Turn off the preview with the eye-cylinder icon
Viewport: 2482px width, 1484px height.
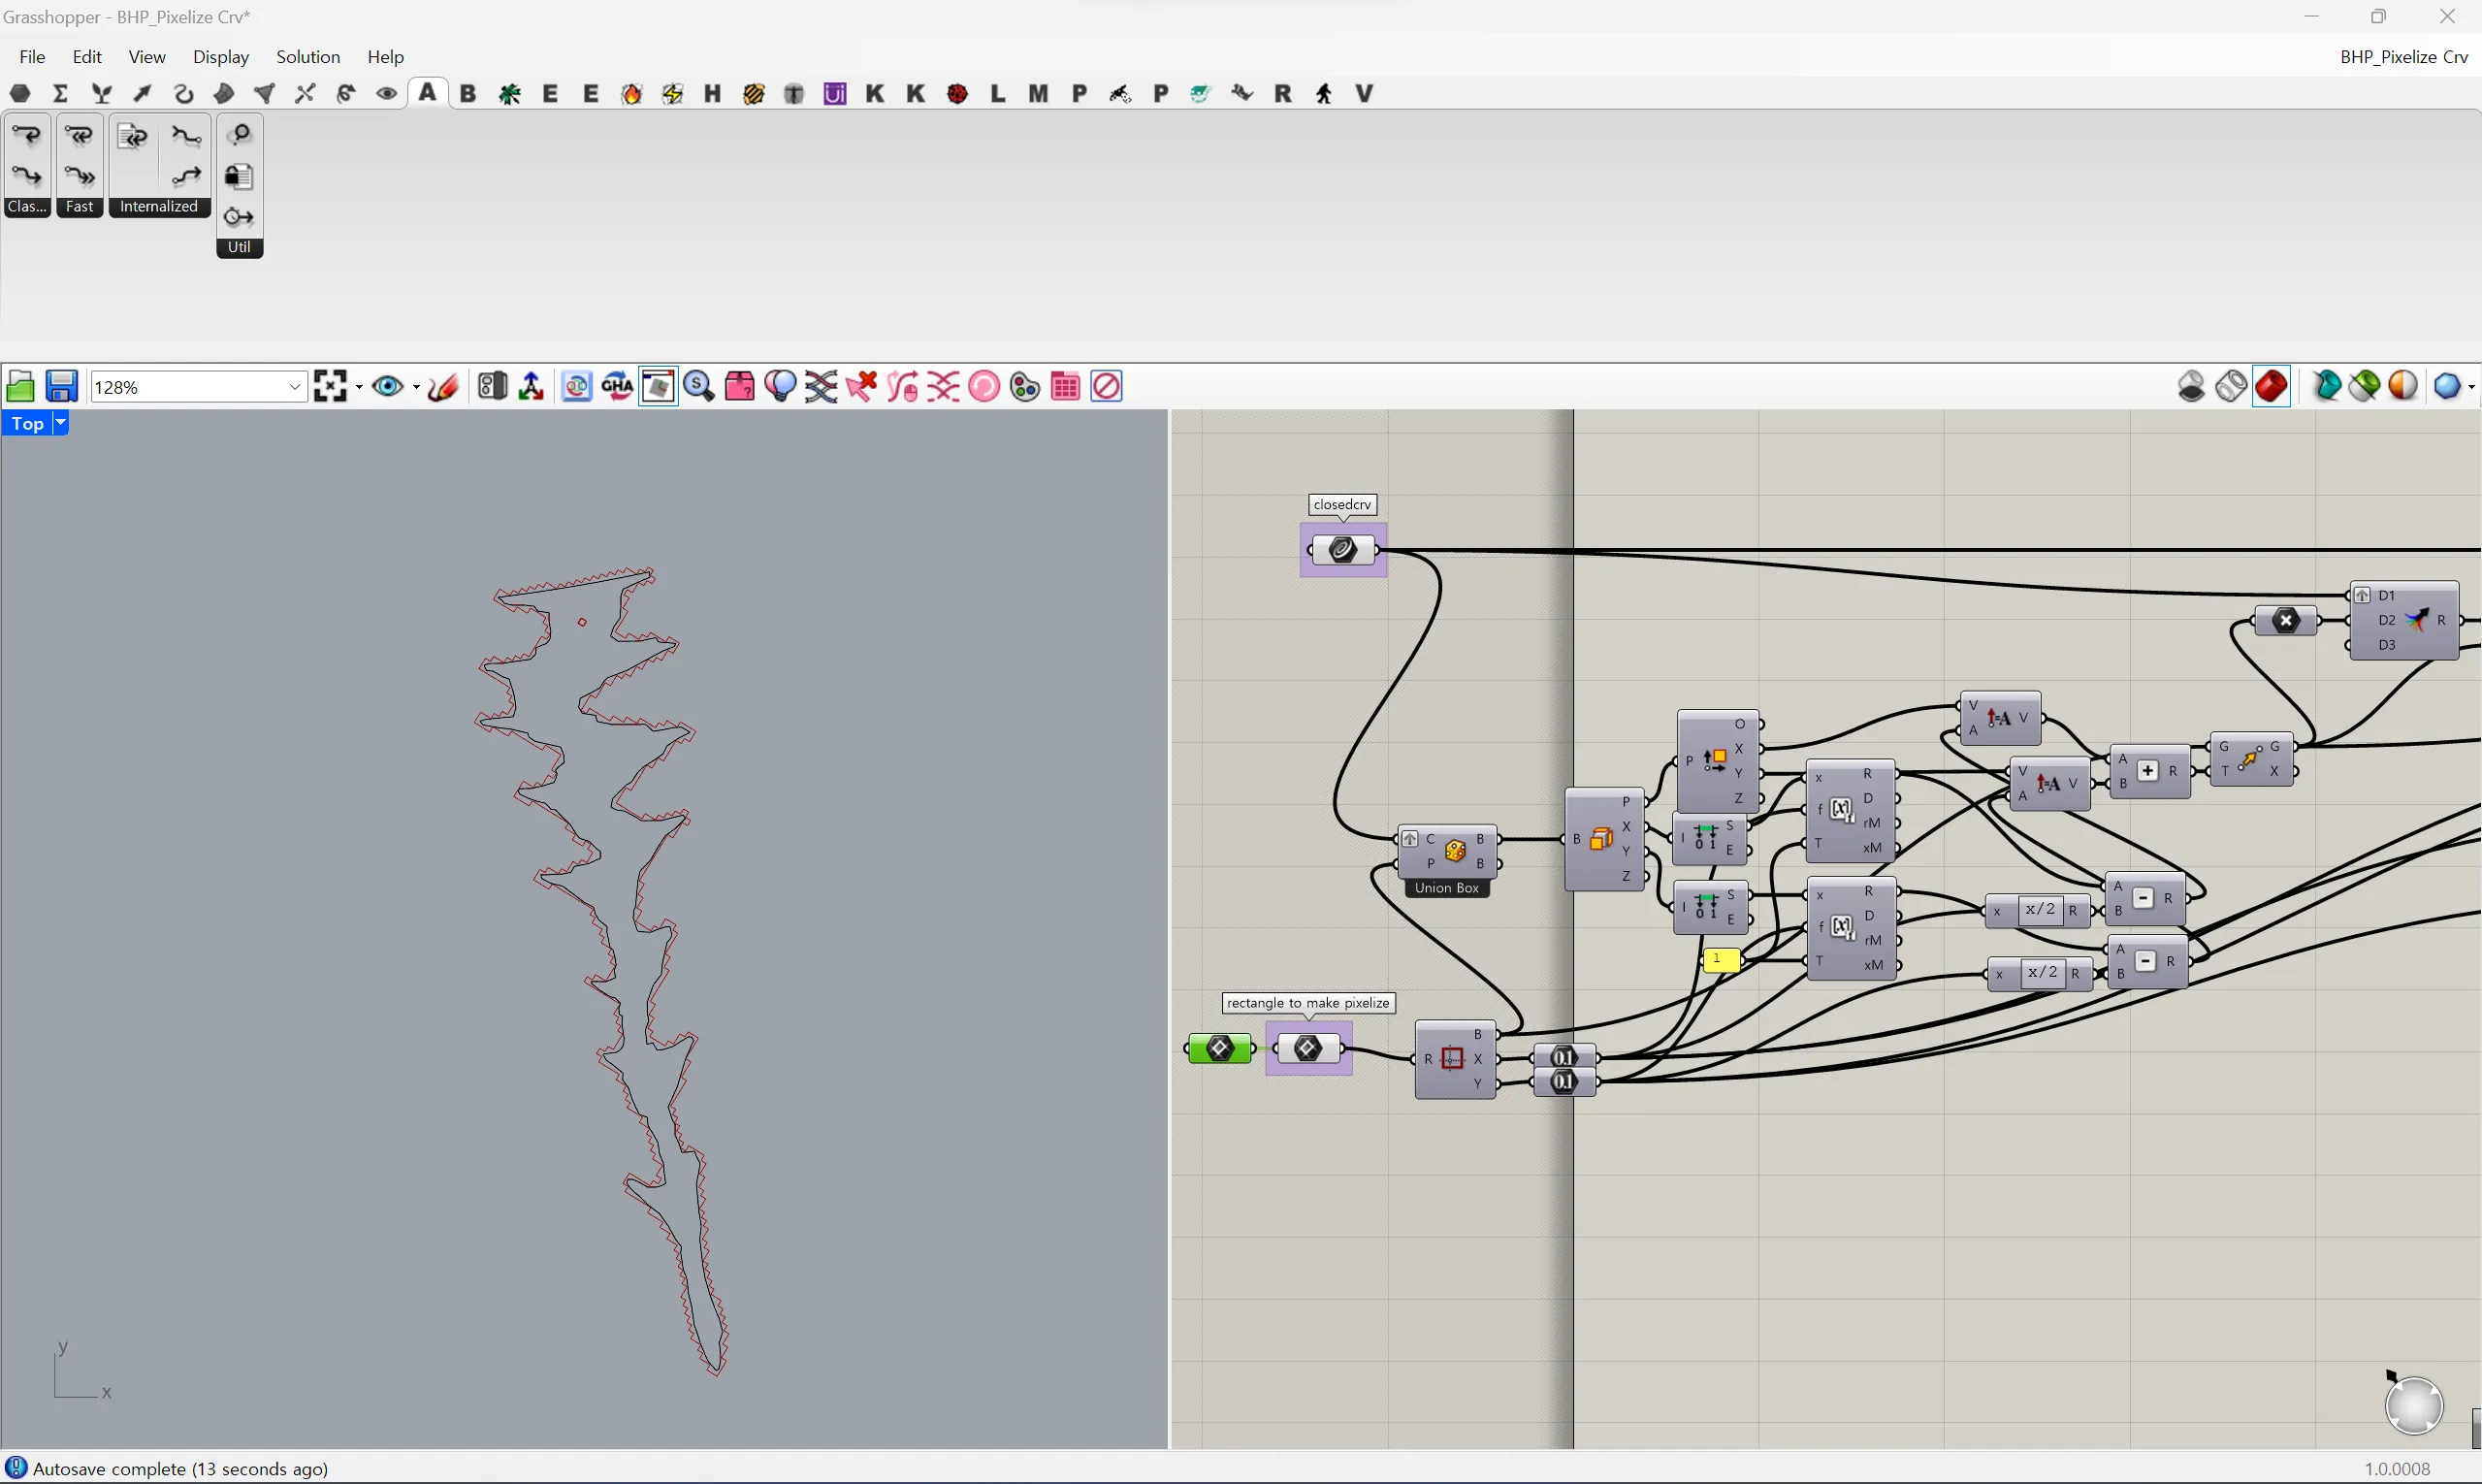point(2192,386)
